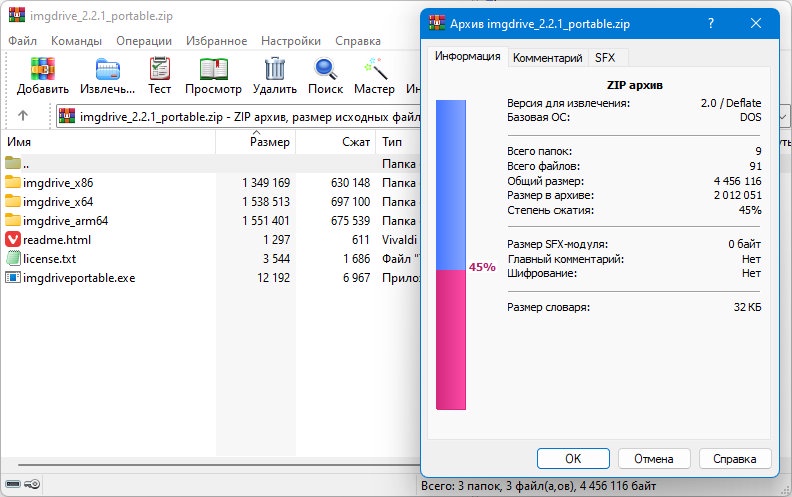Select the imgdrive_x64 row name

(x=58, y=202)
